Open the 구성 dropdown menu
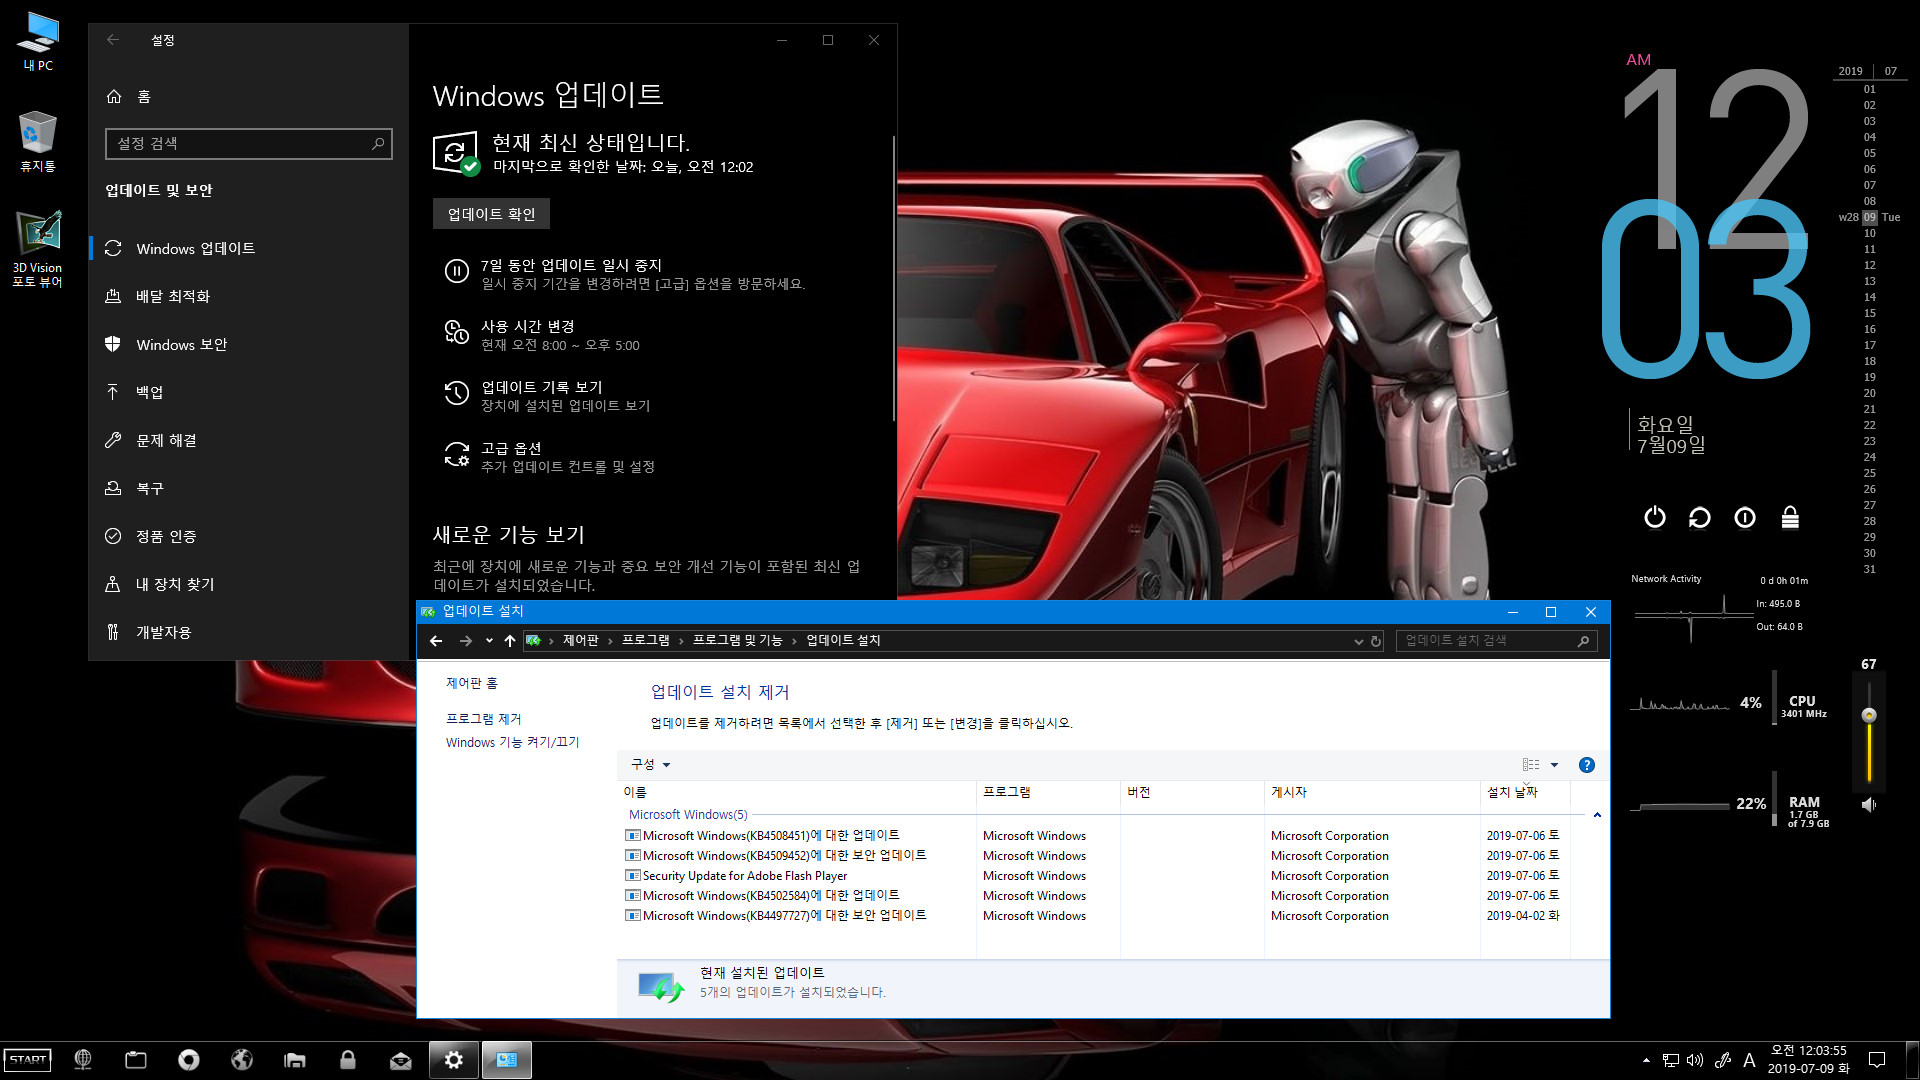 [x=650, y=765]
